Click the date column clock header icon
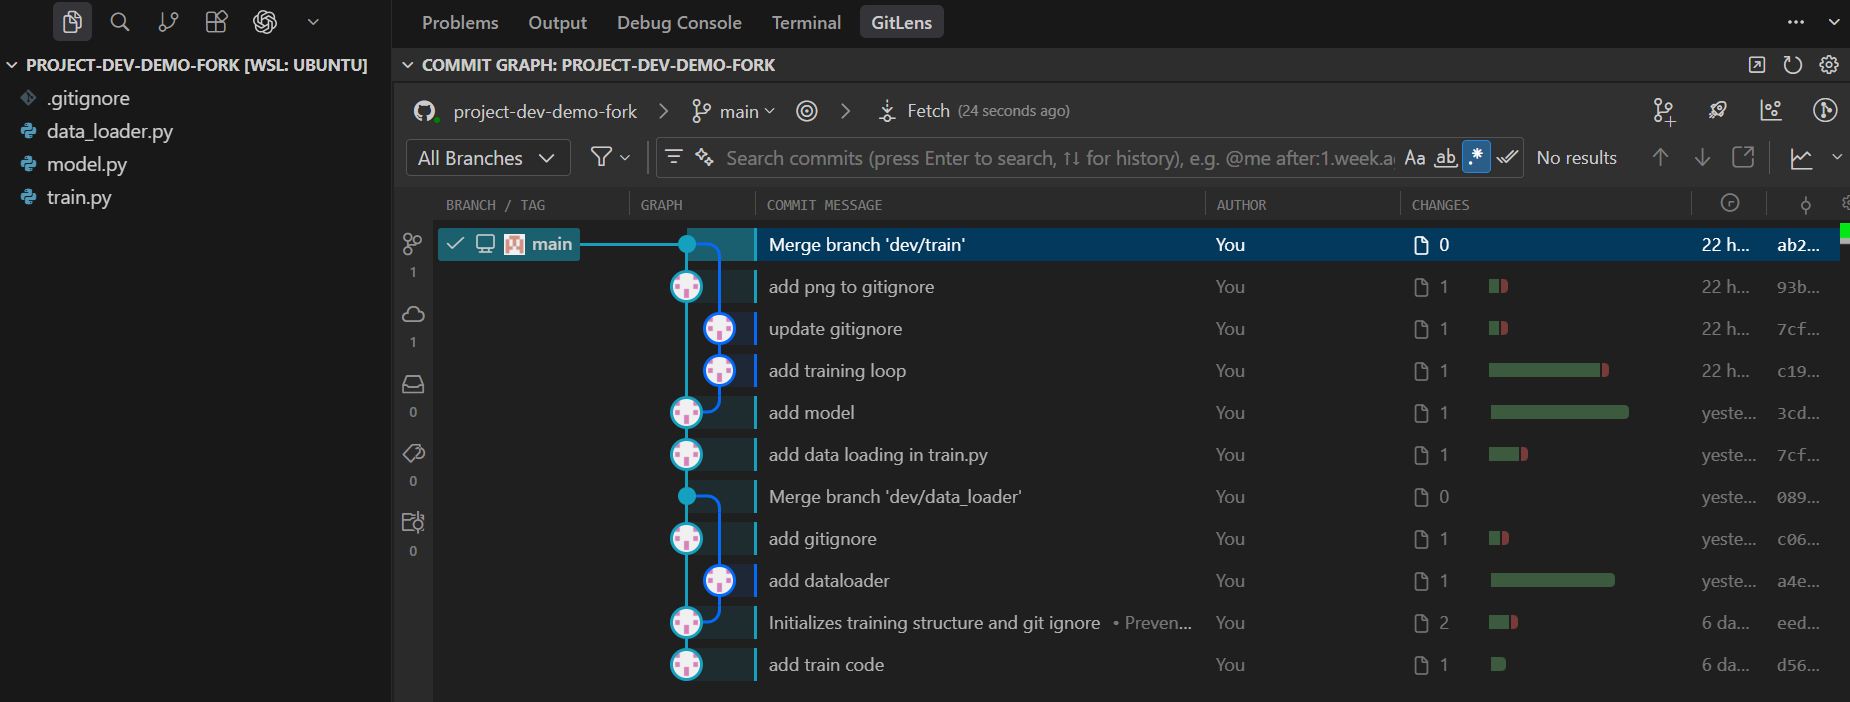 [1730, 203]
